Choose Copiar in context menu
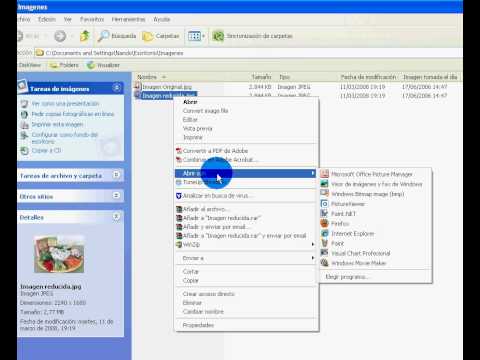The image size is (480, 360). (x=191, y=281)
